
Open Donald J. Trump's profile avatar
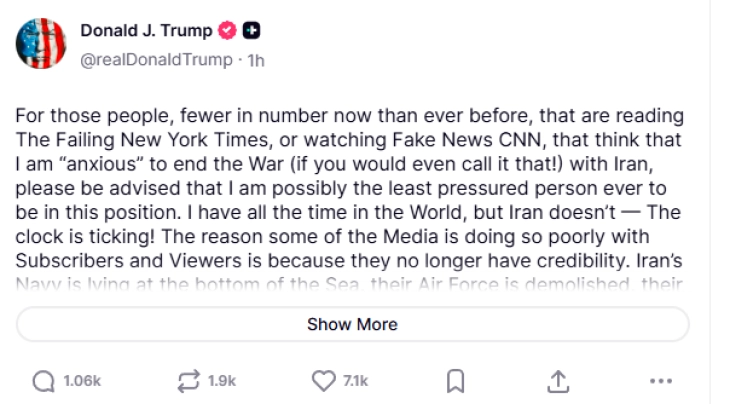coord(42,44)
